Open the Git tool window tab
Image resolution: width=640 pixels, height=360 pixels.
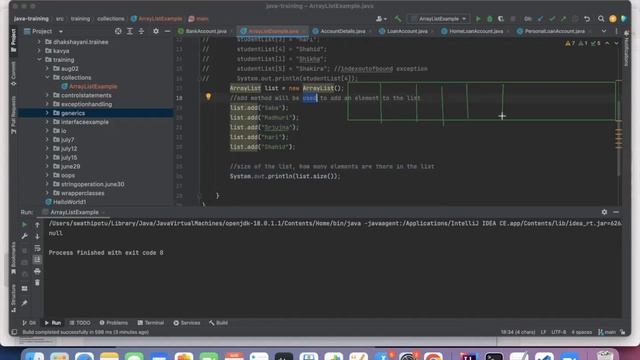pos(29,322)
